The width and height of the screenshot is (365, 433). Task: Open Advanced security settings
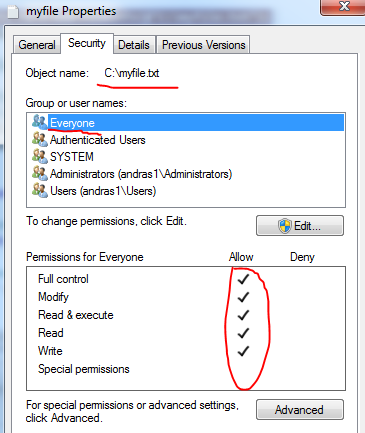click(x=300, y=410)
